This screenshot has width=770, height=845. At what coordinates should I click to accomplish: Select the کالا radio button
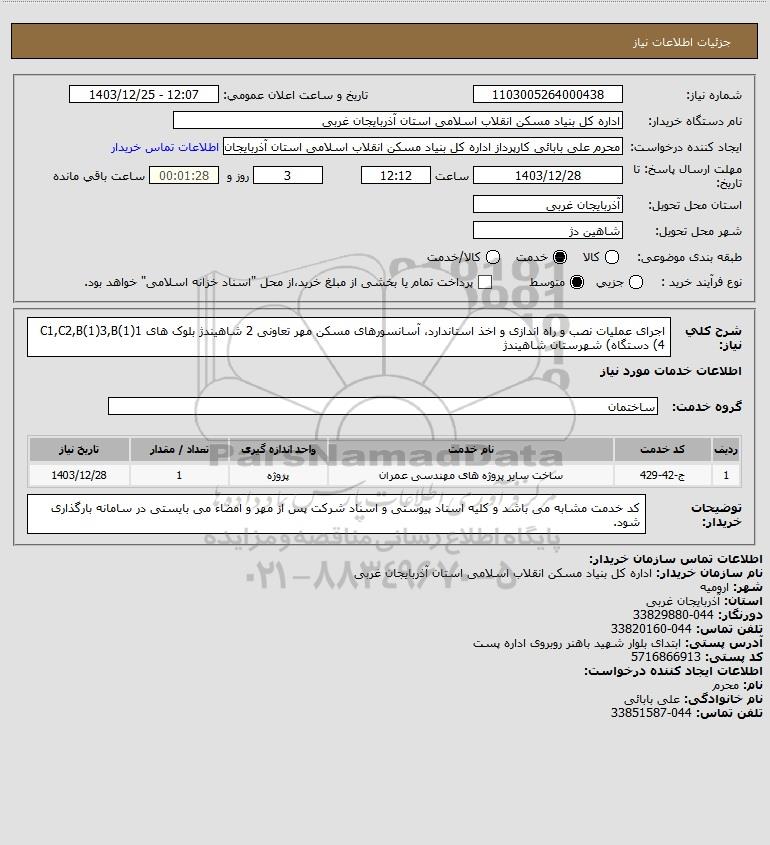(612, 258)
